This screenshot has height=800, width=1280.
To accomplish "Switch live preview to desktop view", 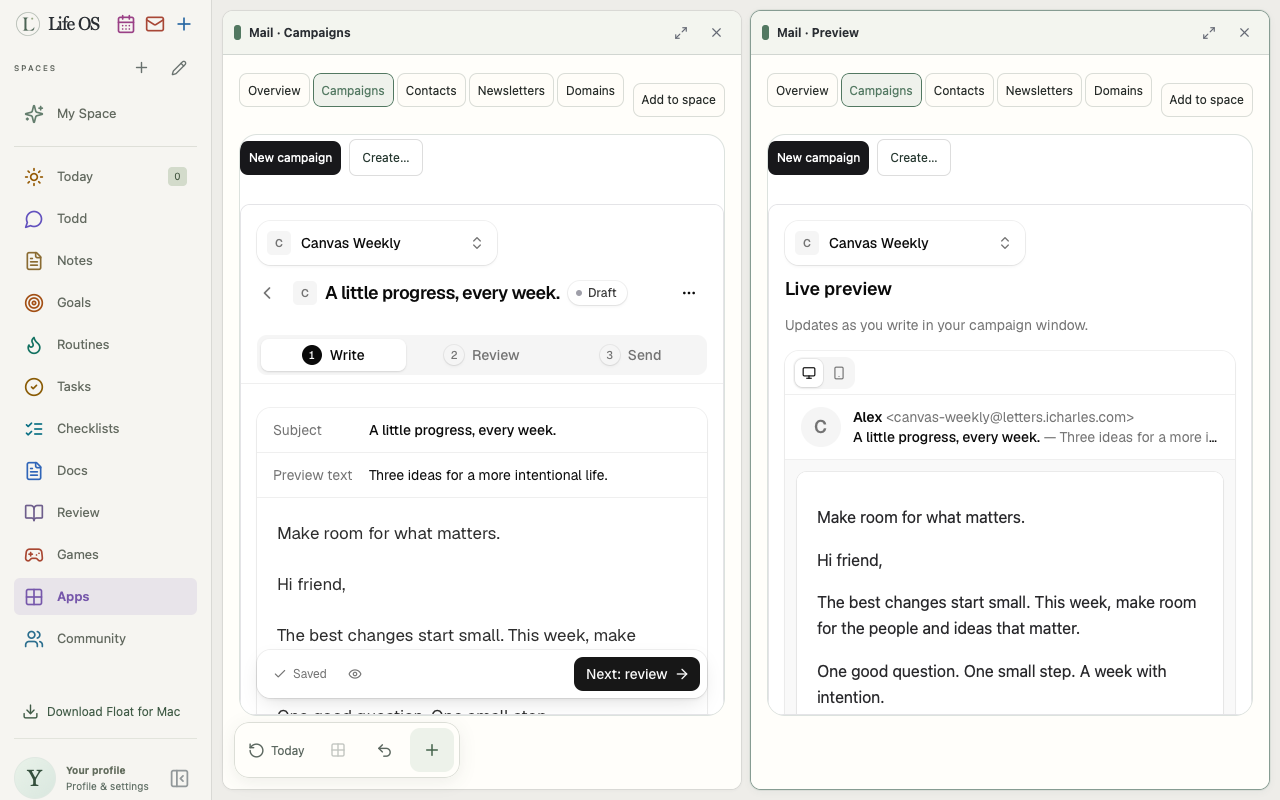I will [x=809, y=373].
